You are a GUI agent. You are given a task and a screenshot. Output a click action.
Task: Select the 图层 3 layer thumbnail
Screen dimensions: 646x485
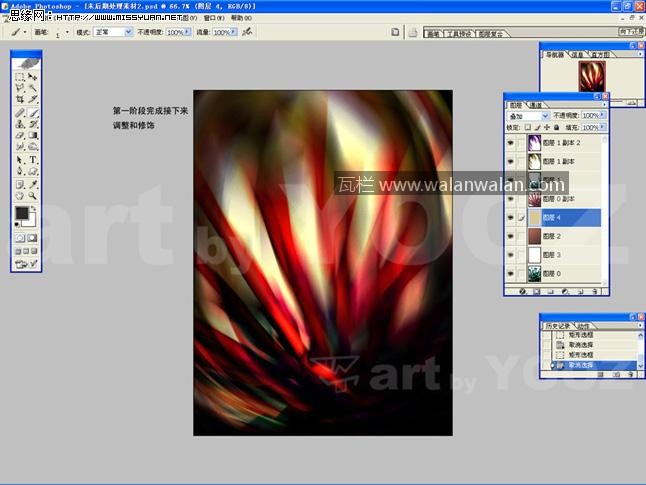[533, 255]
